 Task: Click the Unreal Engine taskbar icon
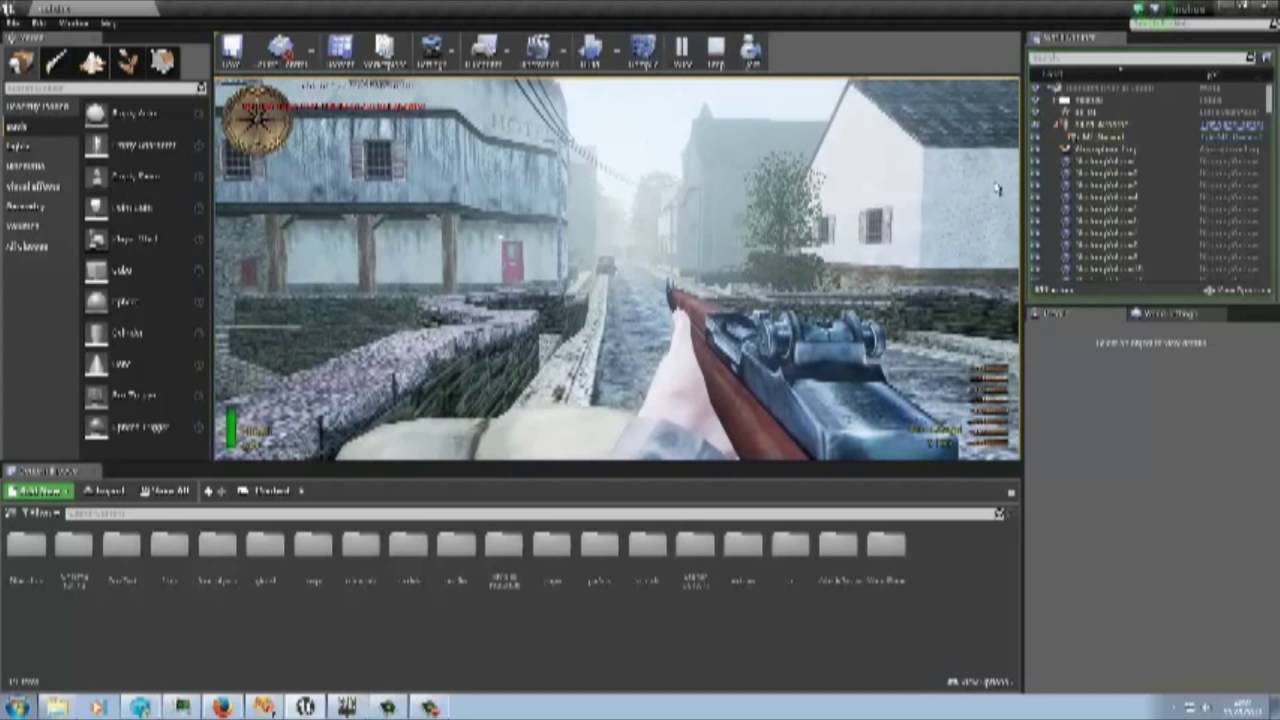point(305,707)
